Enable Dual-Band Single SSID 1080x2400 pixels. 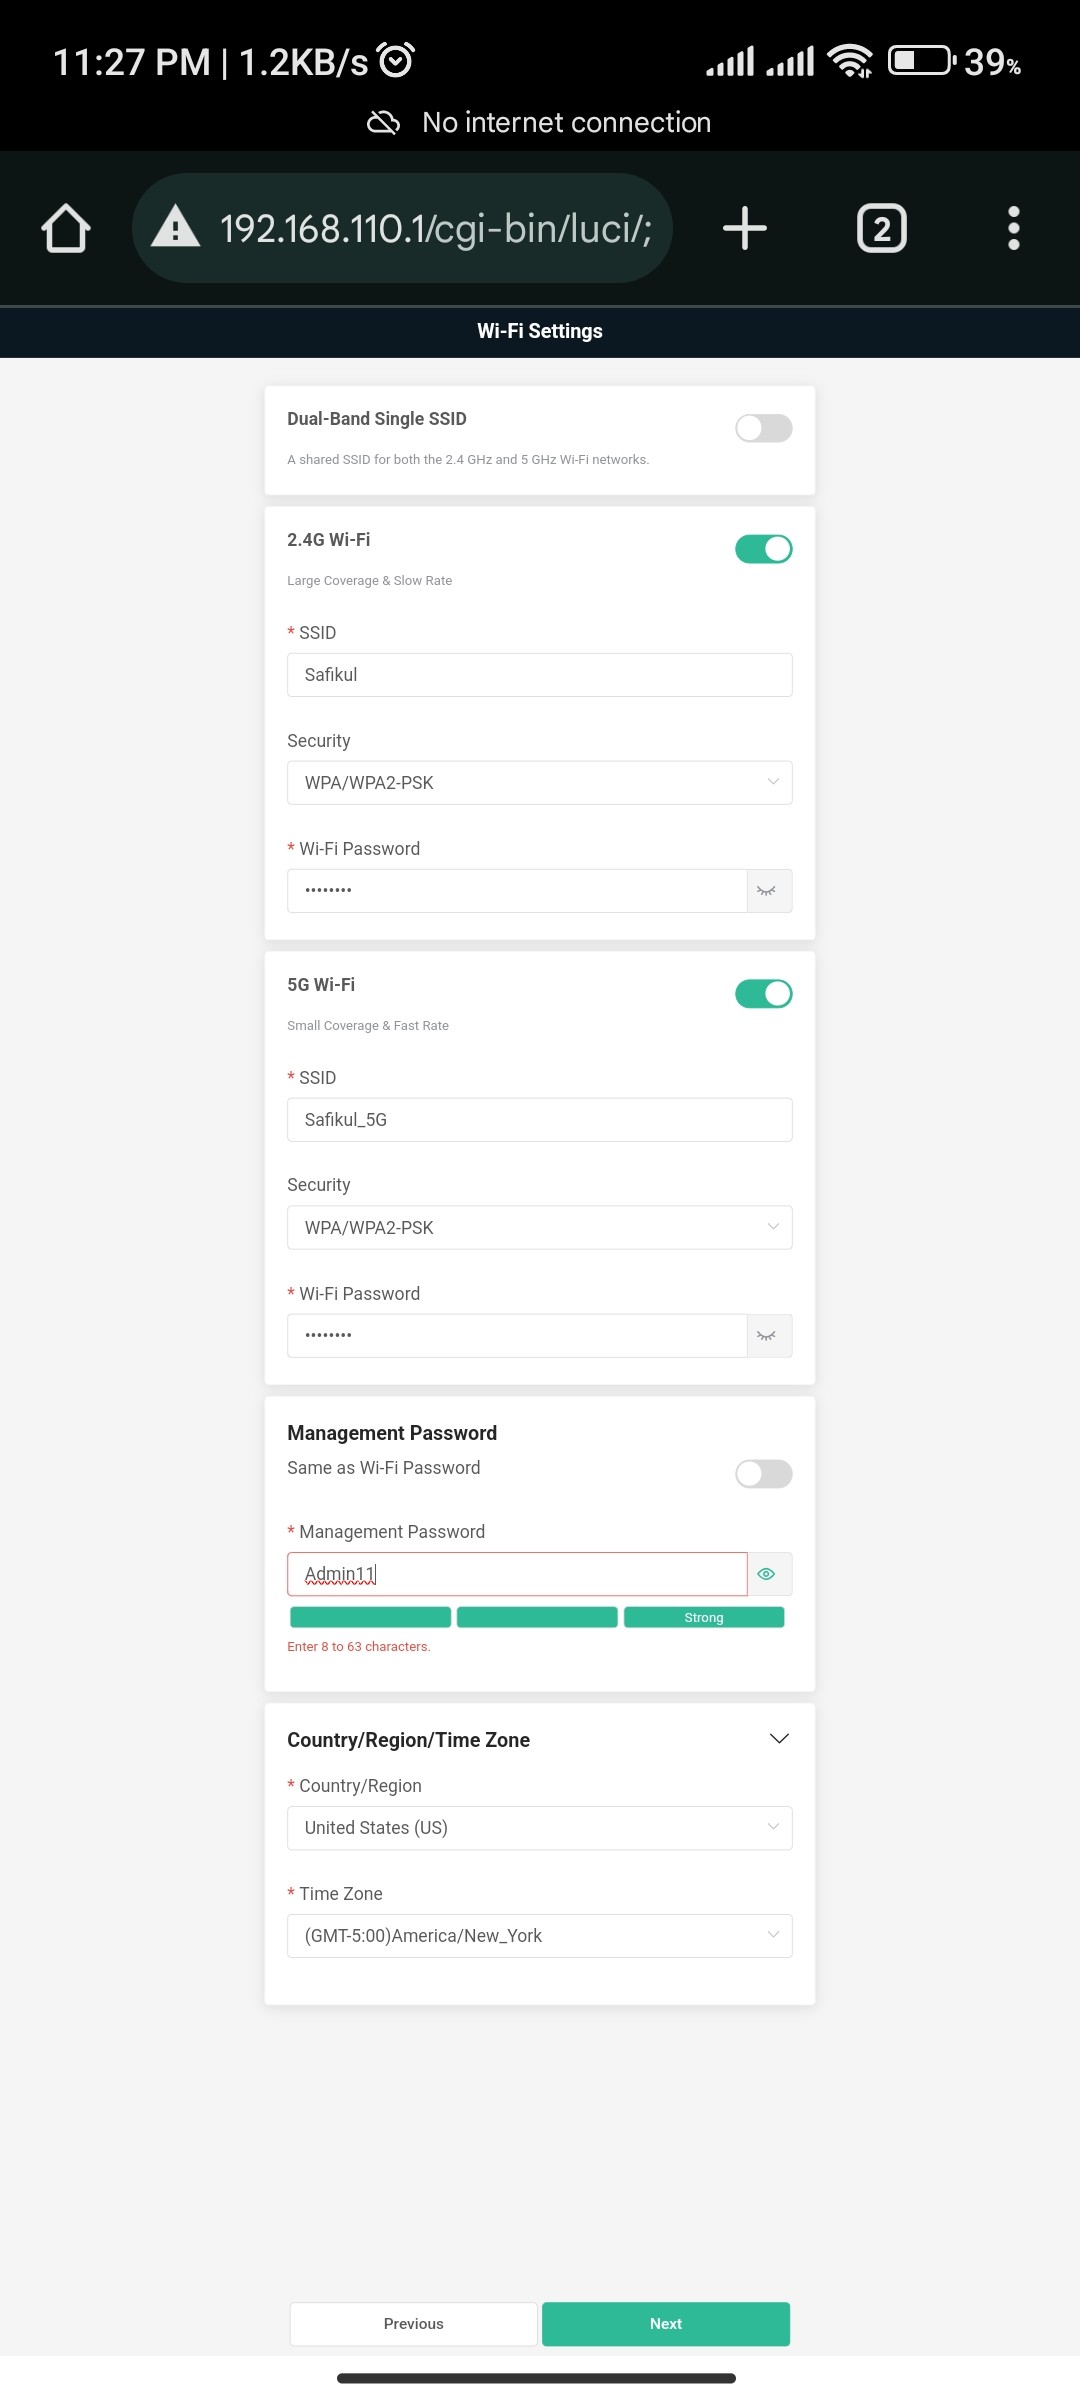pos(764,428)
